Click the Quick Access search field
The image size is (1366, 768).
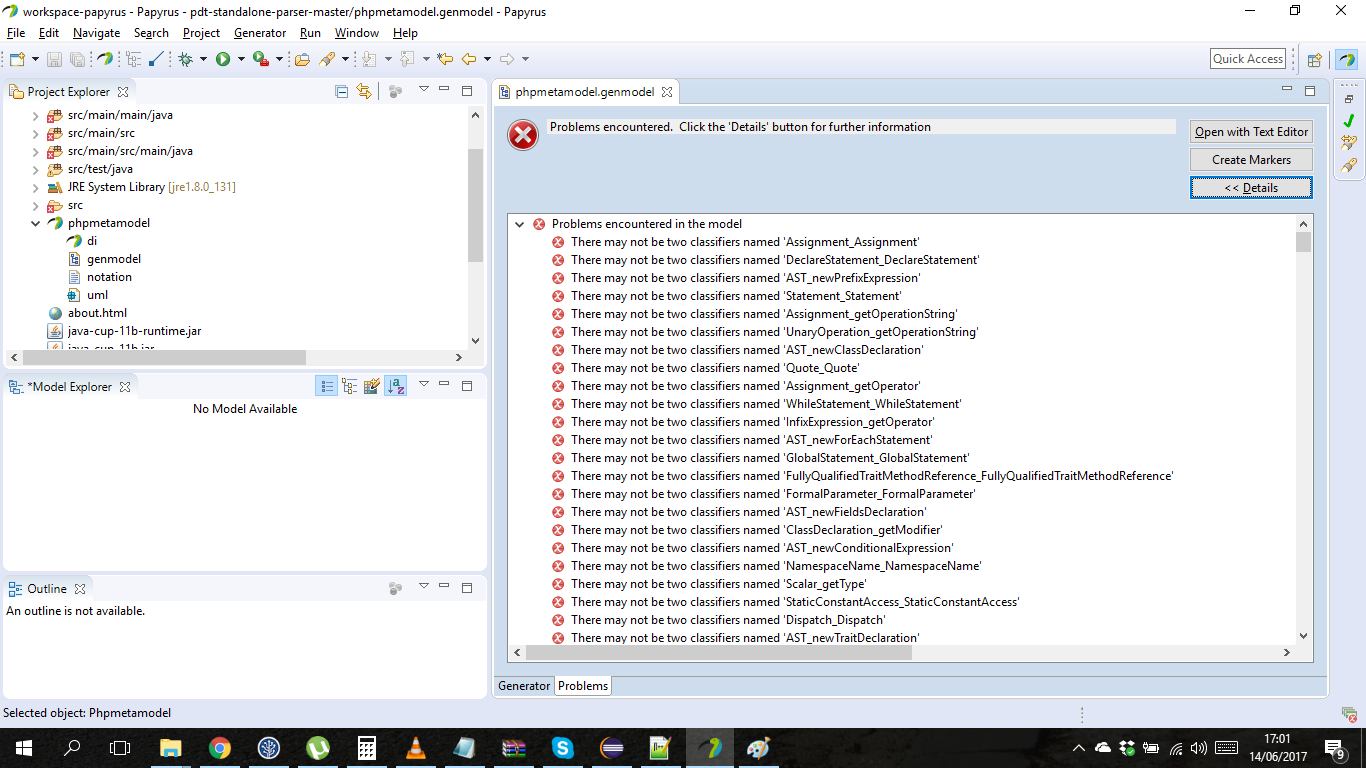pos(1248,59)
